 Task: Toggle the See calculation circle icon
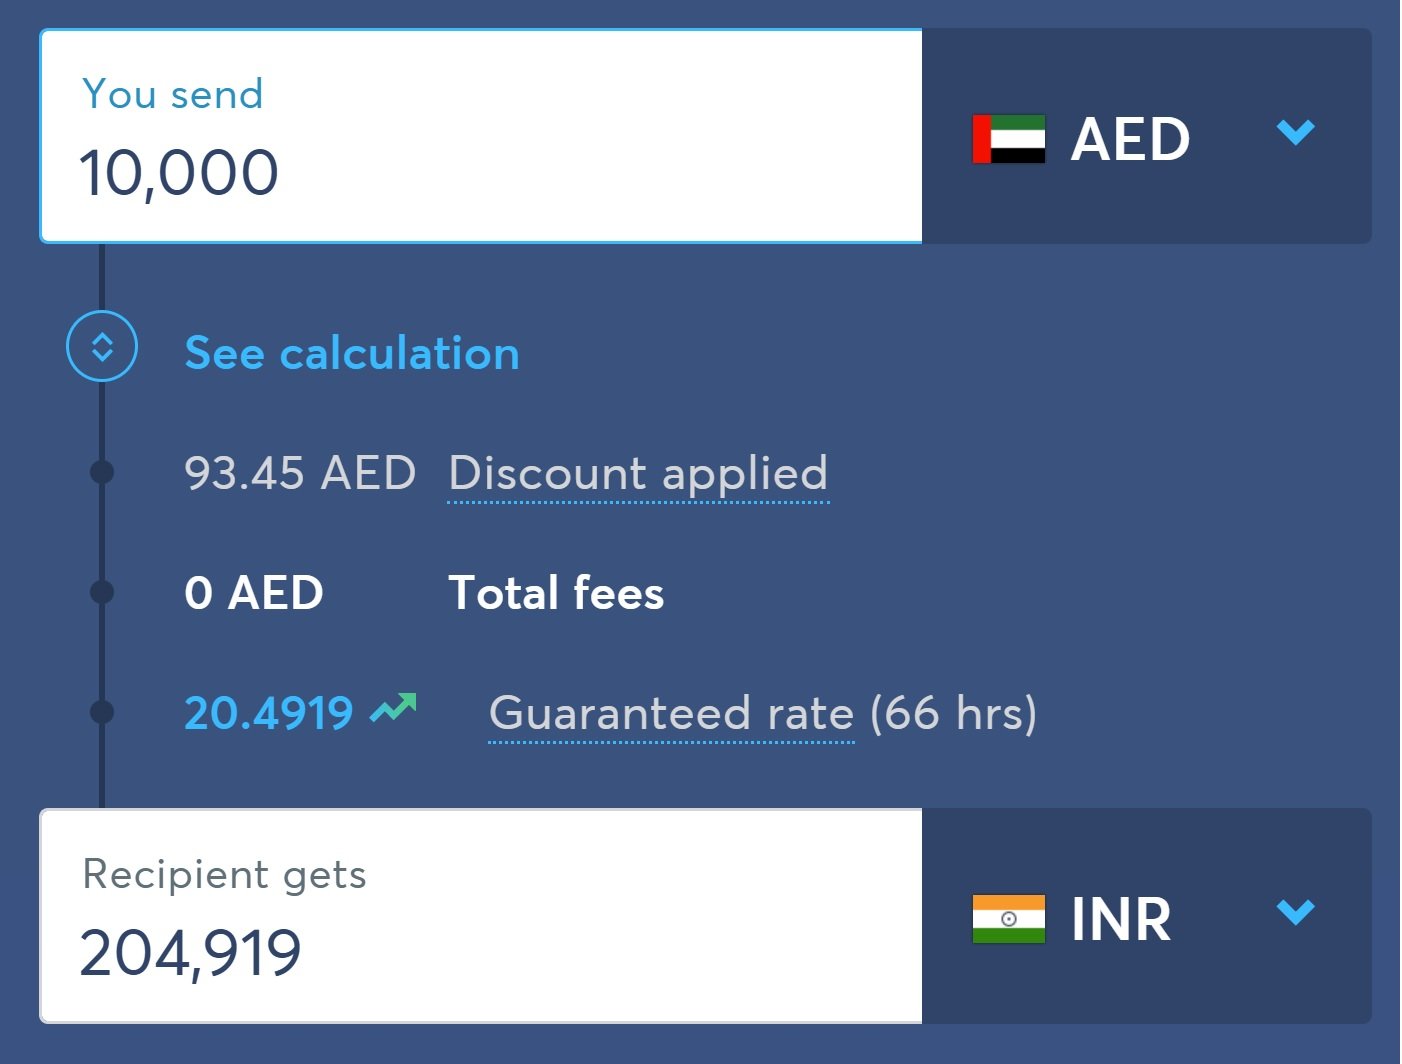(102, 346)
